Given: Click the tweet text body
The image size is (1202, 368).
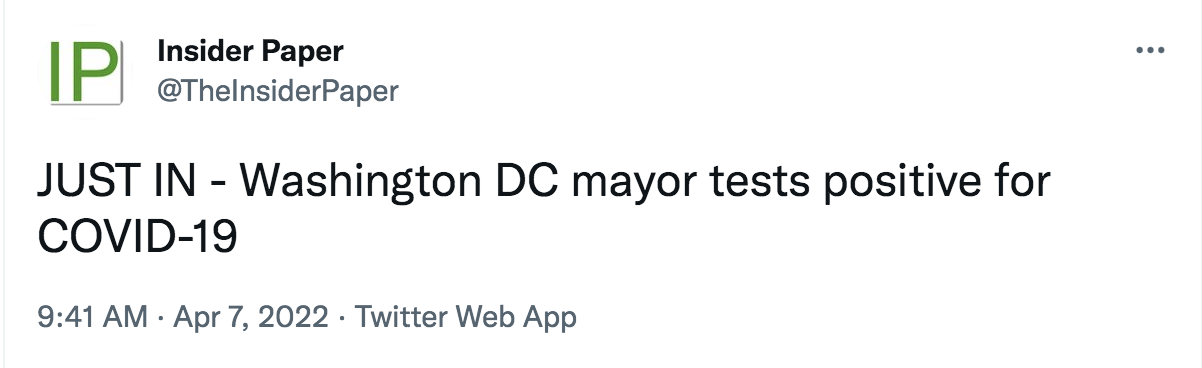Looking at the screenshot, I should pyautogui.click(x=545, y=209).
